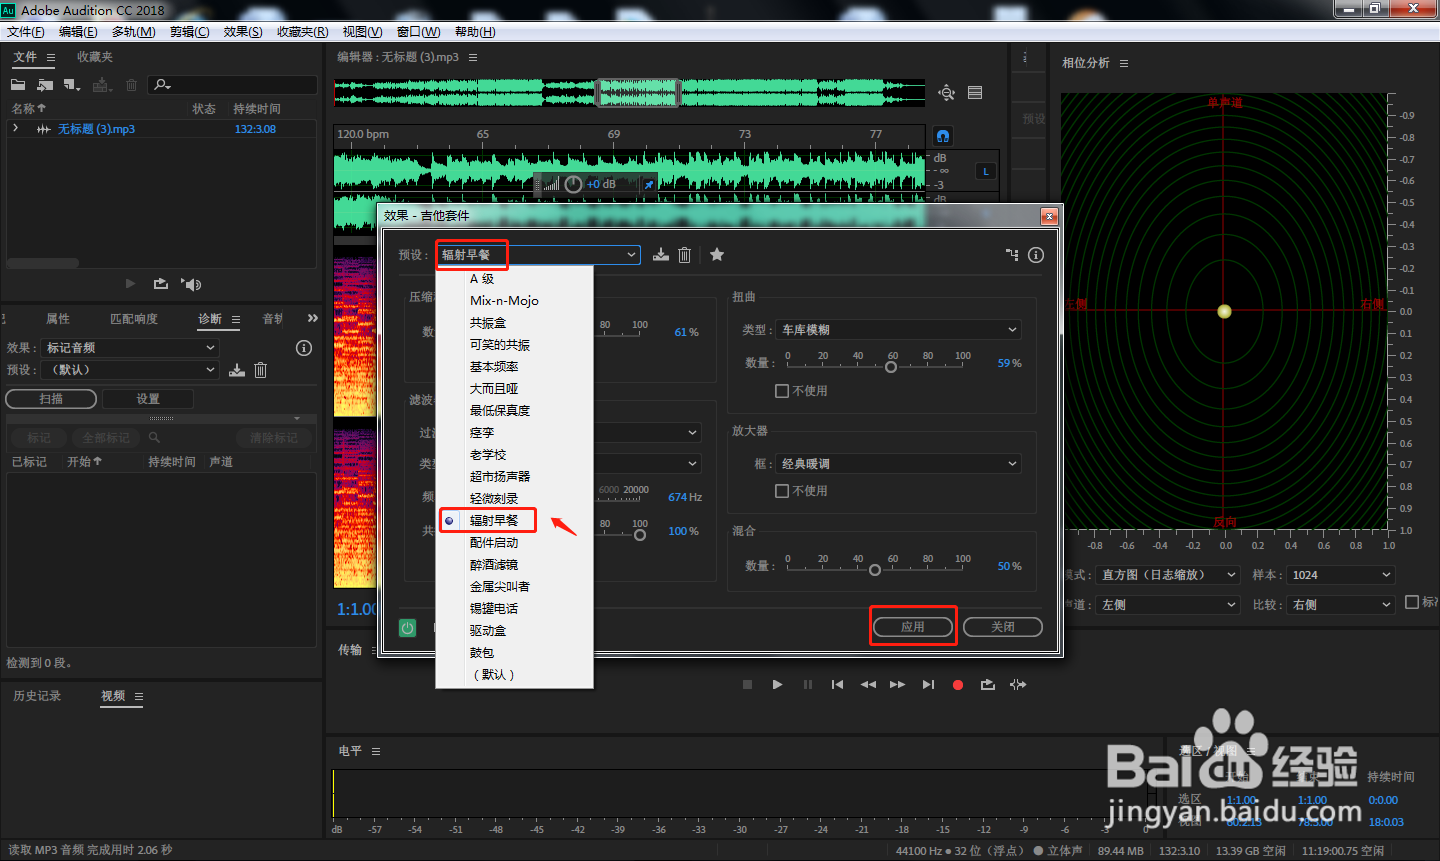1440x861 pixels.
Task: Click the trash icon in Files panel toolbar
Action: 131,85
